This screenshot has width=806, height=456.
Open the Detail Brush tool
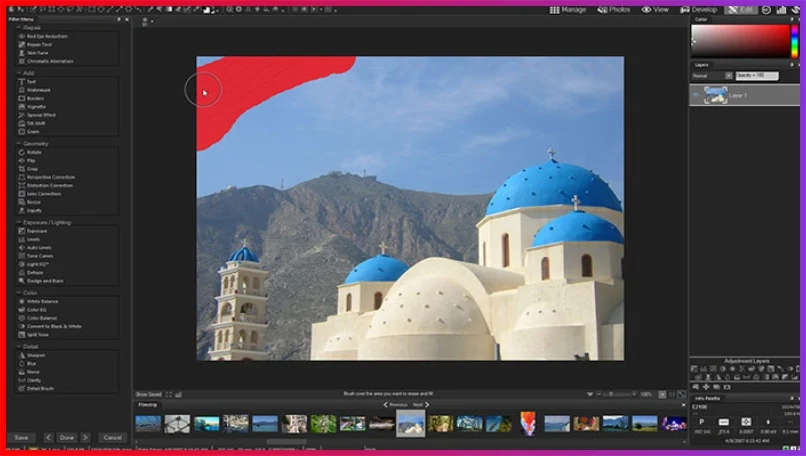click(36, 389)
